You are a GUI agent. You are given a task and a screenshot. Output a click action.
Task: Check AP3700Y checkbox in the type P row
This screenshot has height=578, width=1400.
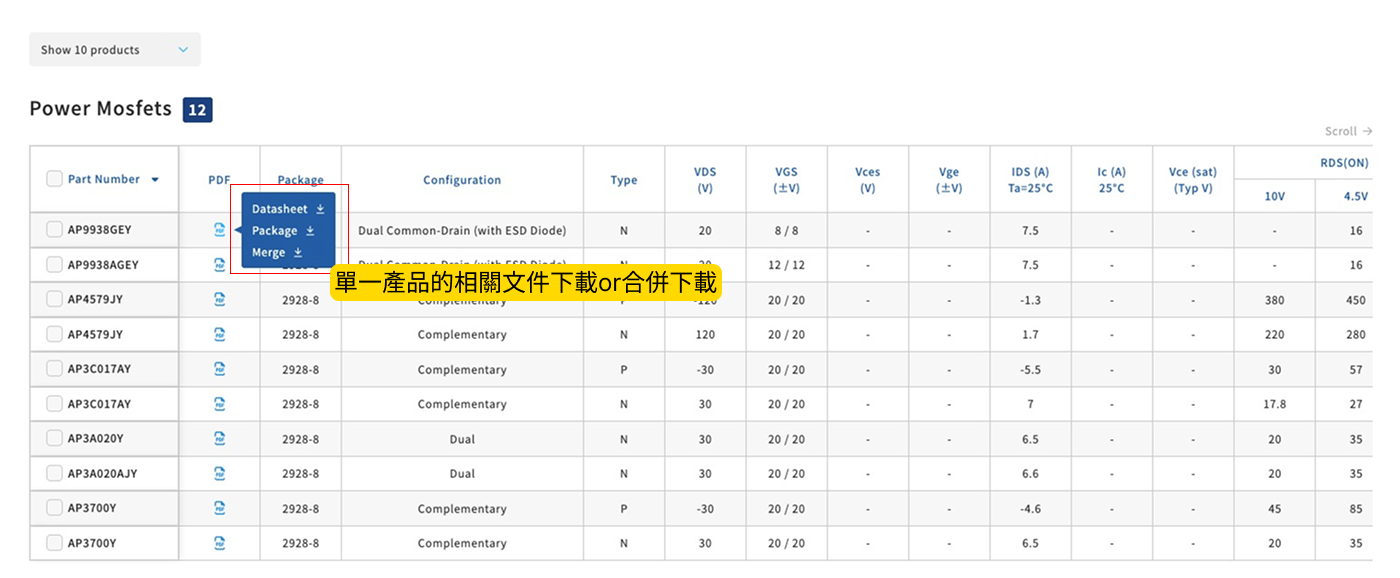coord(54,508)
